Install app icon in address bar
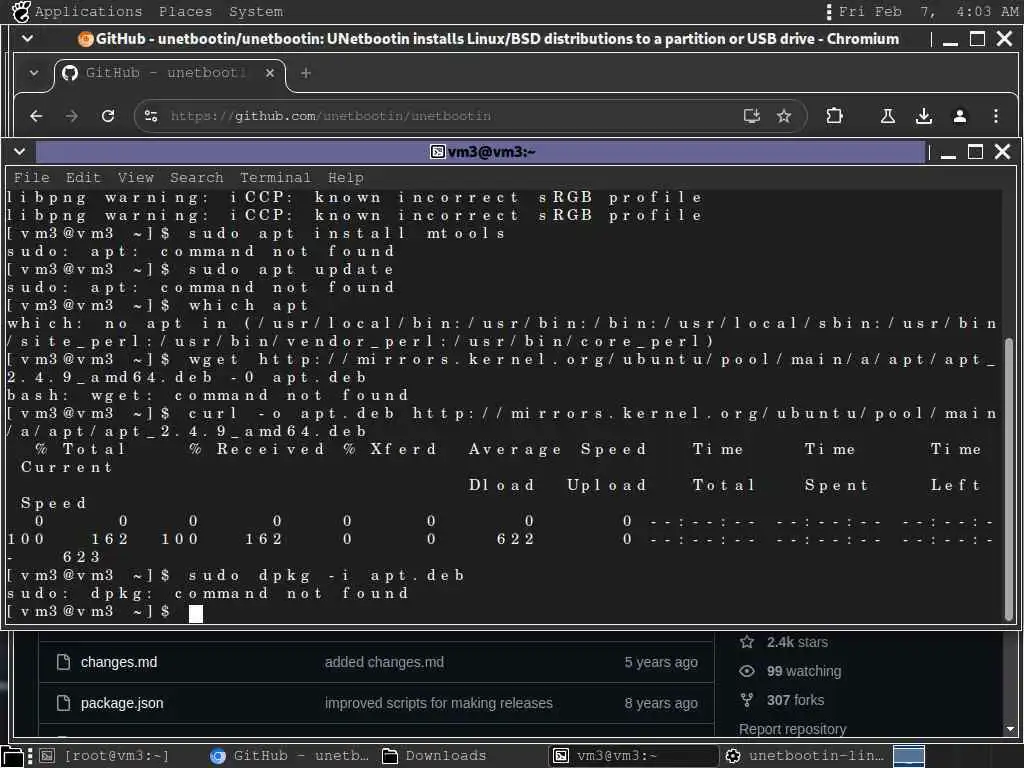The width and height of the screenshot is (1024, 768). tap(752, 116)
